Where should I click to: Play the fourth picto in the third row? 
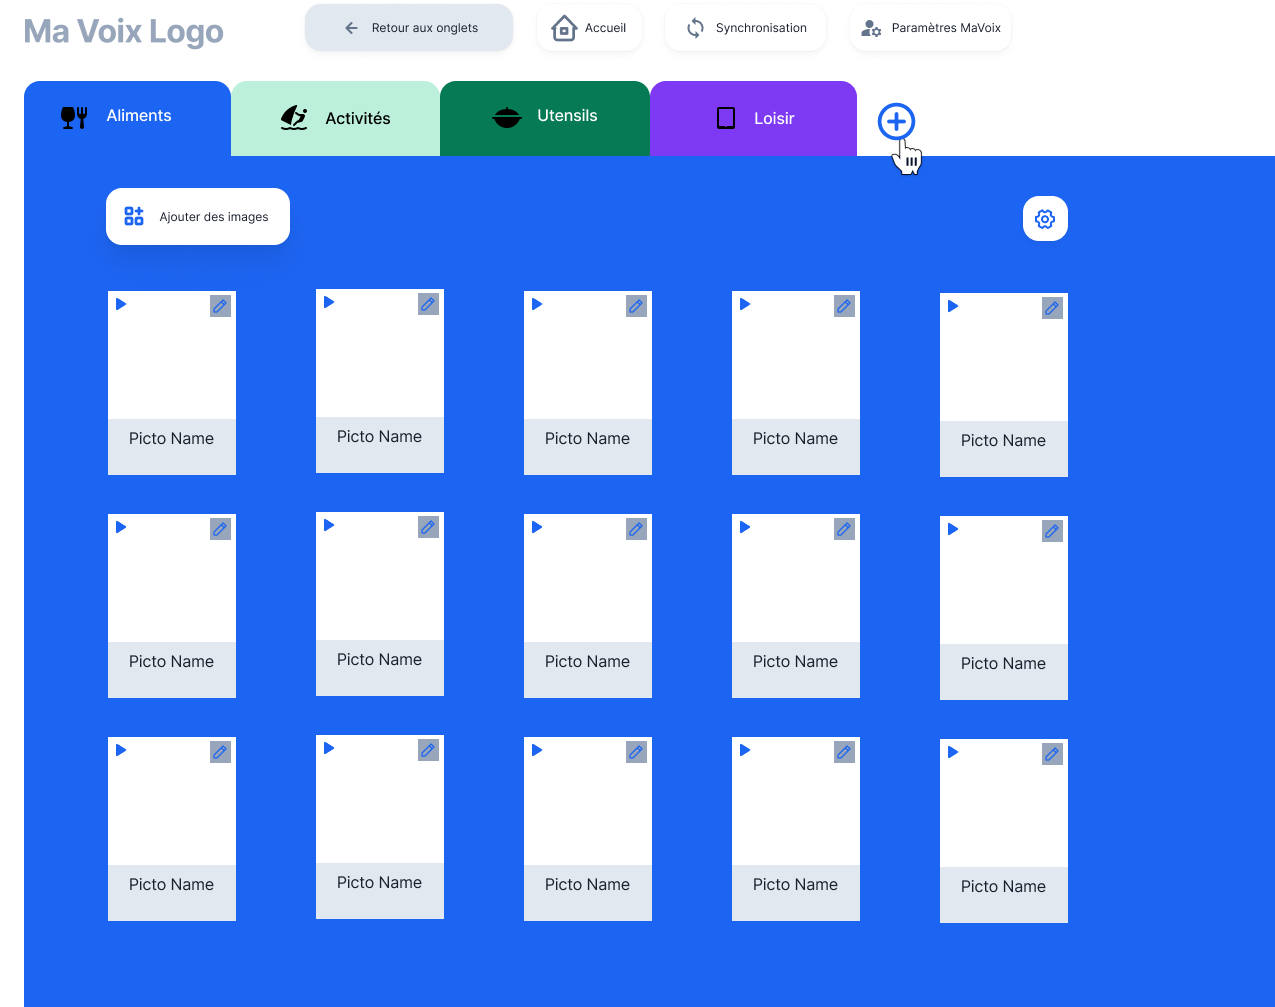click(745, 750)
